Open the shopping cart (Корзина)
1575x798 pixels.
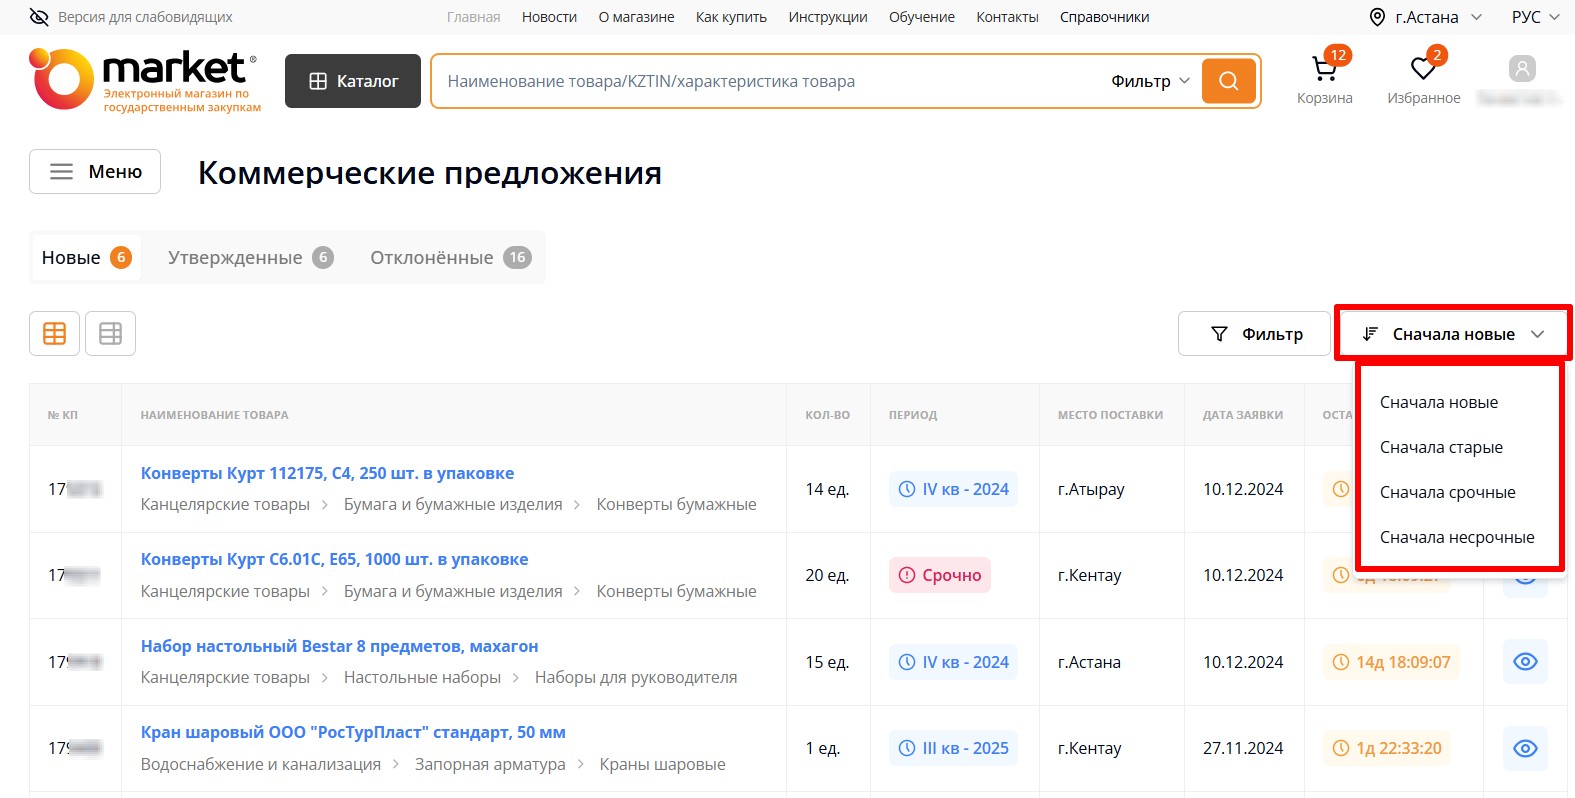pyautogui.click(x=1324, y=70)
